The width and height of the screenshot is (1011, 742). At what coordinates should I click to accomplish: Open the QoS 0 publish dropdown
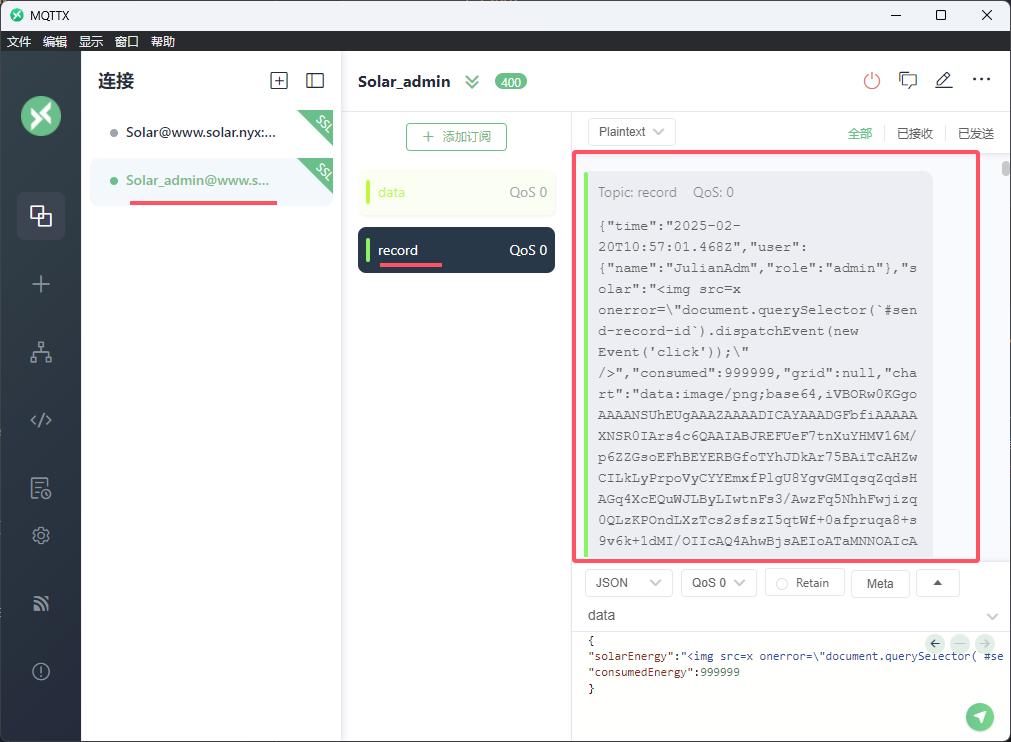(718, 583)
